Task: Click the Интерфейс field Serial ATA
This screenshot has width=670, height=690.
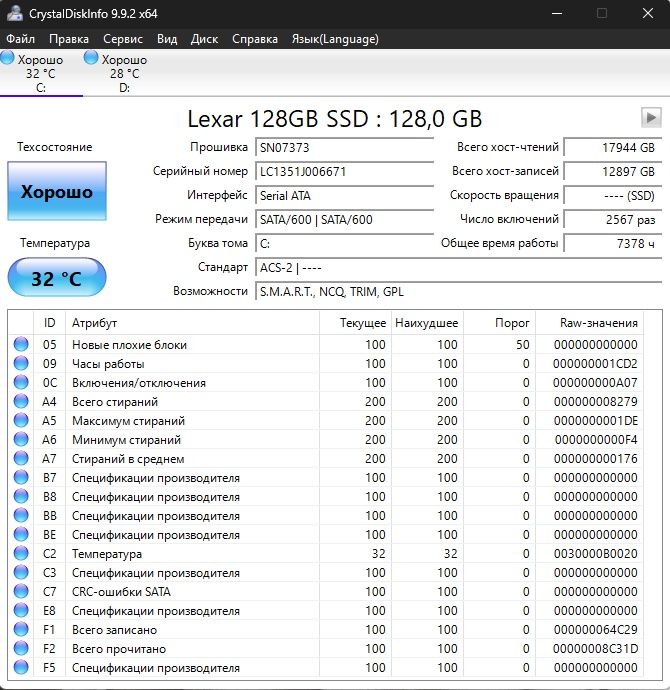Action: tap(344, 195)
